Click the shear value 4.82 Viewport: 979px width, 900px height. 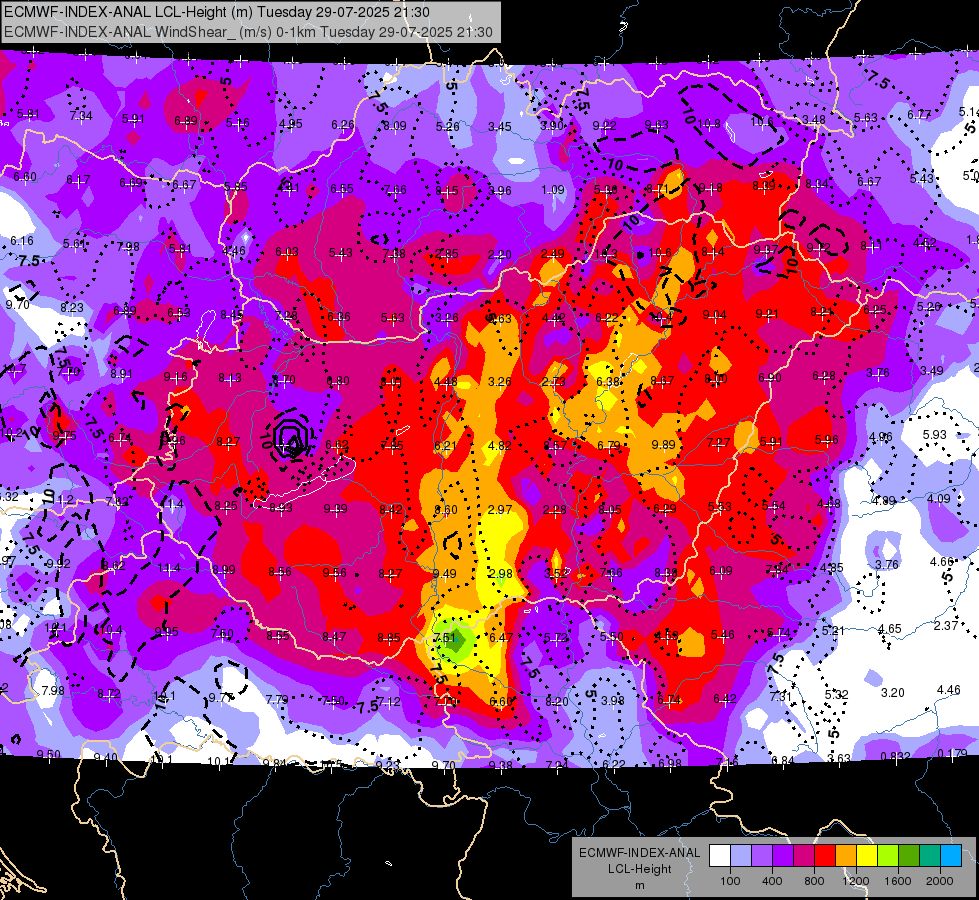tap(499, 445)
